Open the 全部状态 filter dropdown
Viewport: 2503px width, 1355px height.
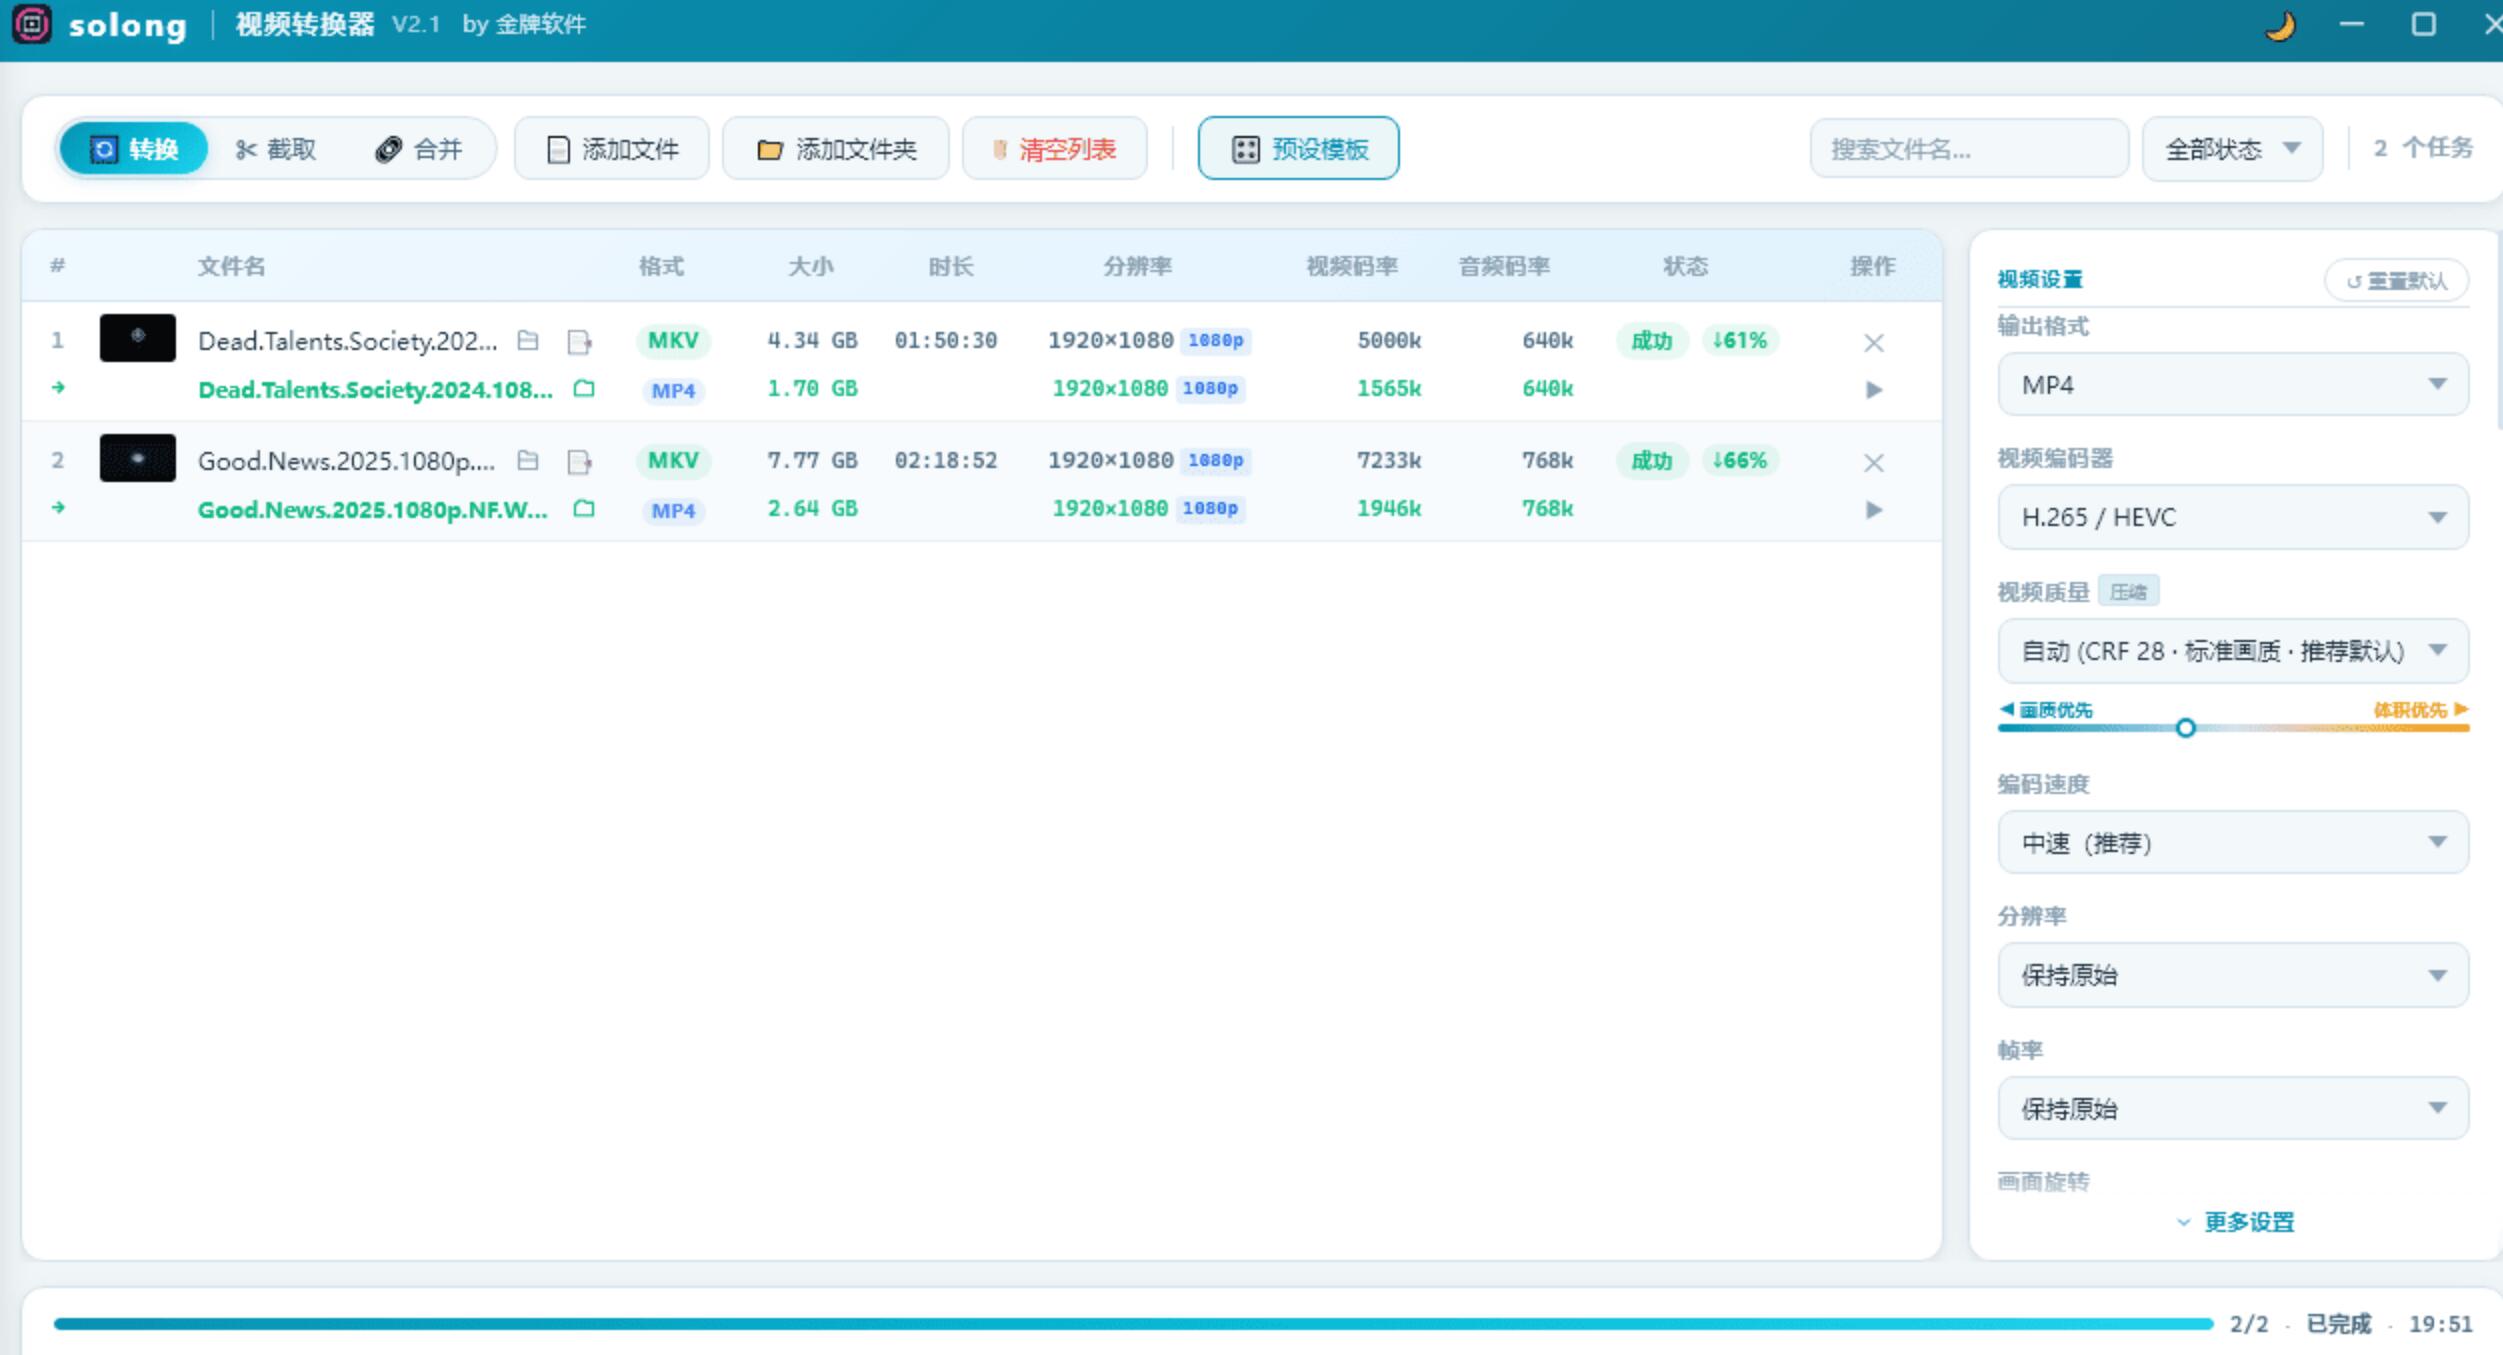[2232, 149]
